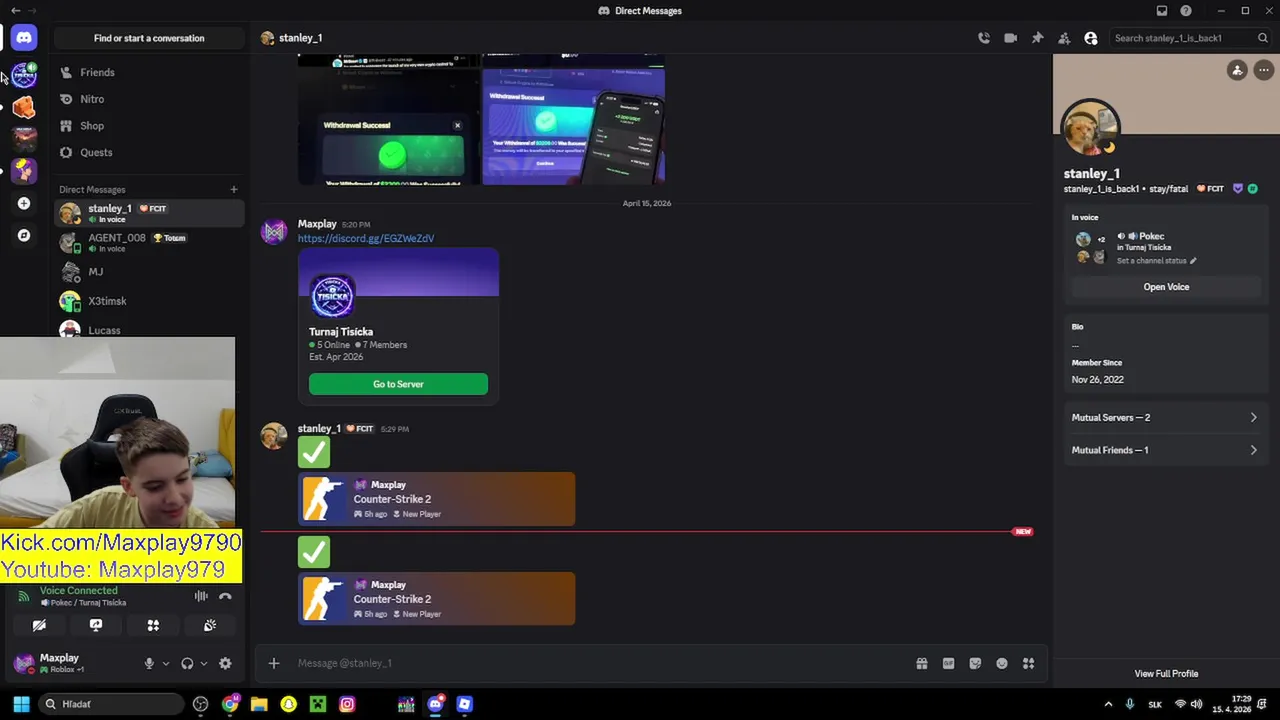Image resolution: width=1280 pixels, height=720 pixels.
Task: Click Open Voice button
Action: (1166, 287)
